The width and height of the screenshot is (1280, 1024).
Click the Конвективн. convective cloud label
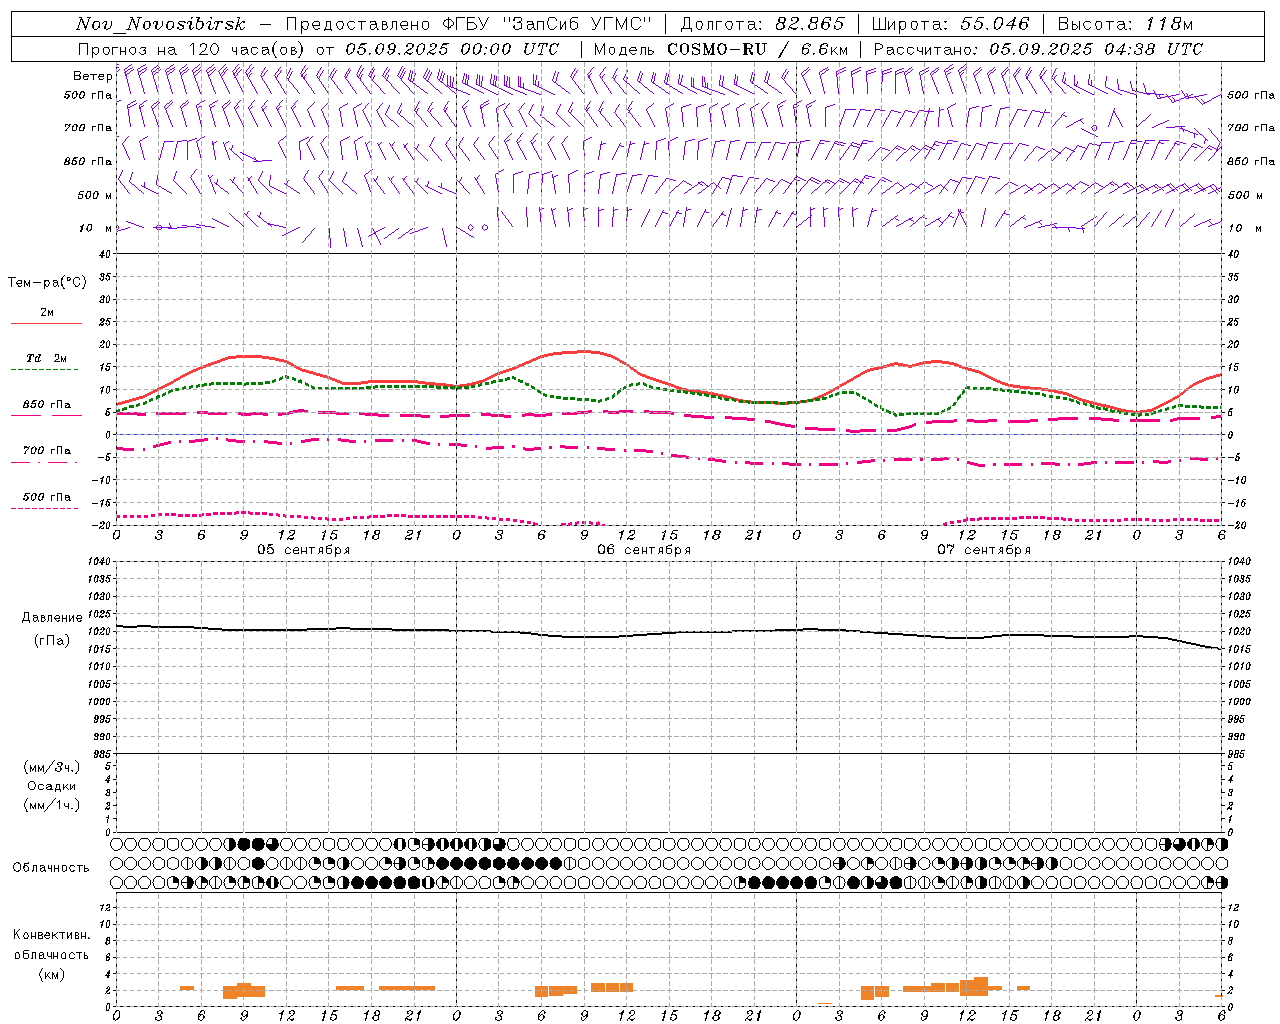coord(51,935)
